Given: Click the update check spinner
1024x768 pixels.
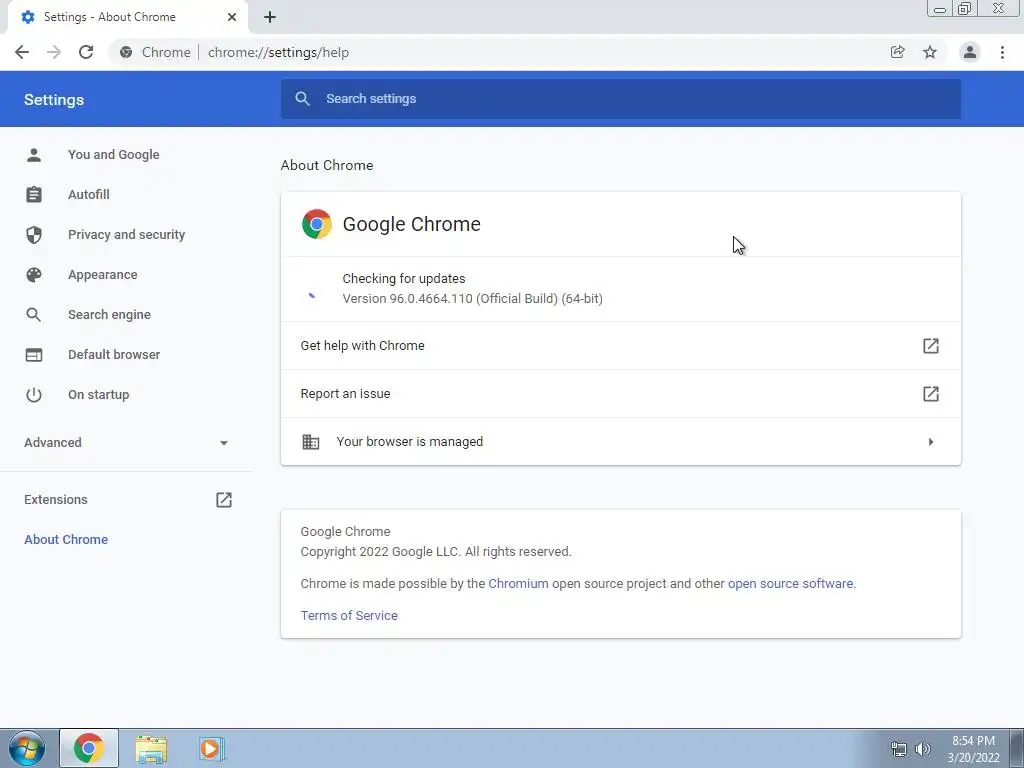Looking at the screenshot, I should point(312,295).
